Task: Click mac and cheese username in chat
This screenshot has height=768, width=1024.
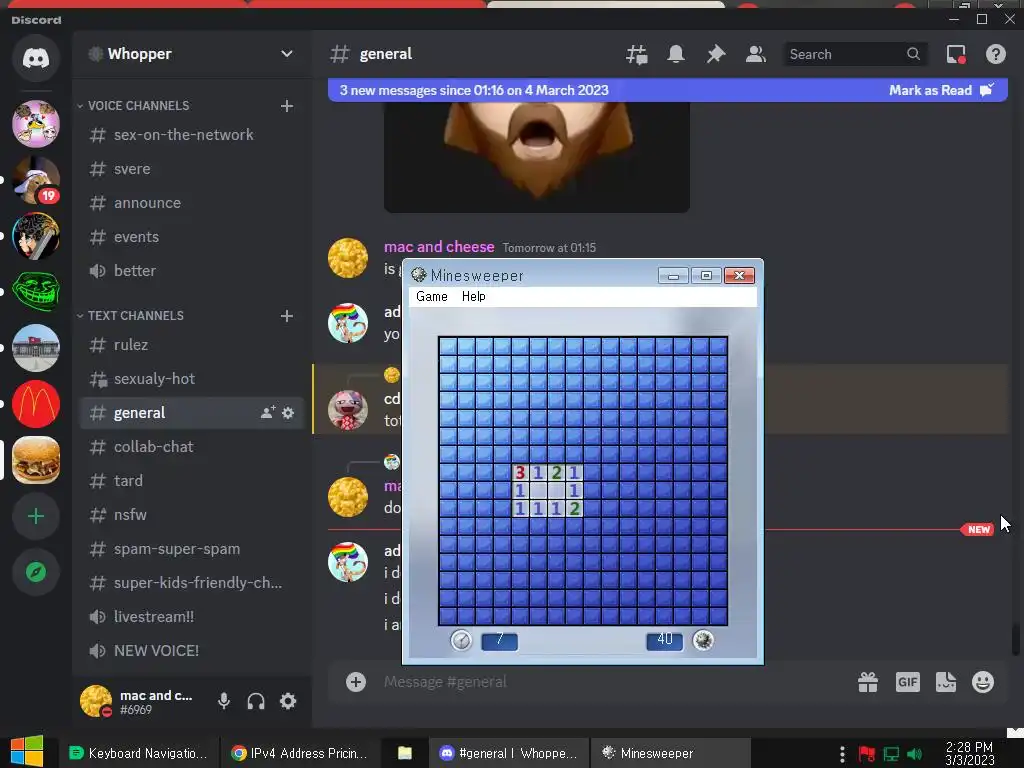Action: tap(439, 247)
